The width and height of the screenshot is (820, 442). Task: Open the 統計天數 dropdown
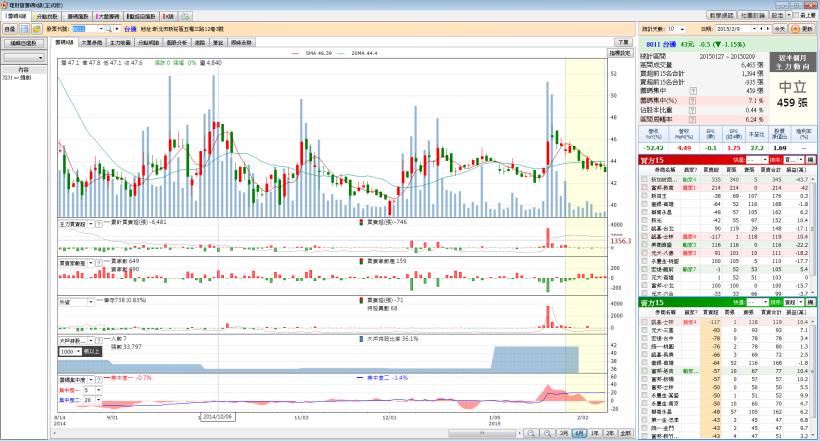pyautogui.click(x=683, y=30)
